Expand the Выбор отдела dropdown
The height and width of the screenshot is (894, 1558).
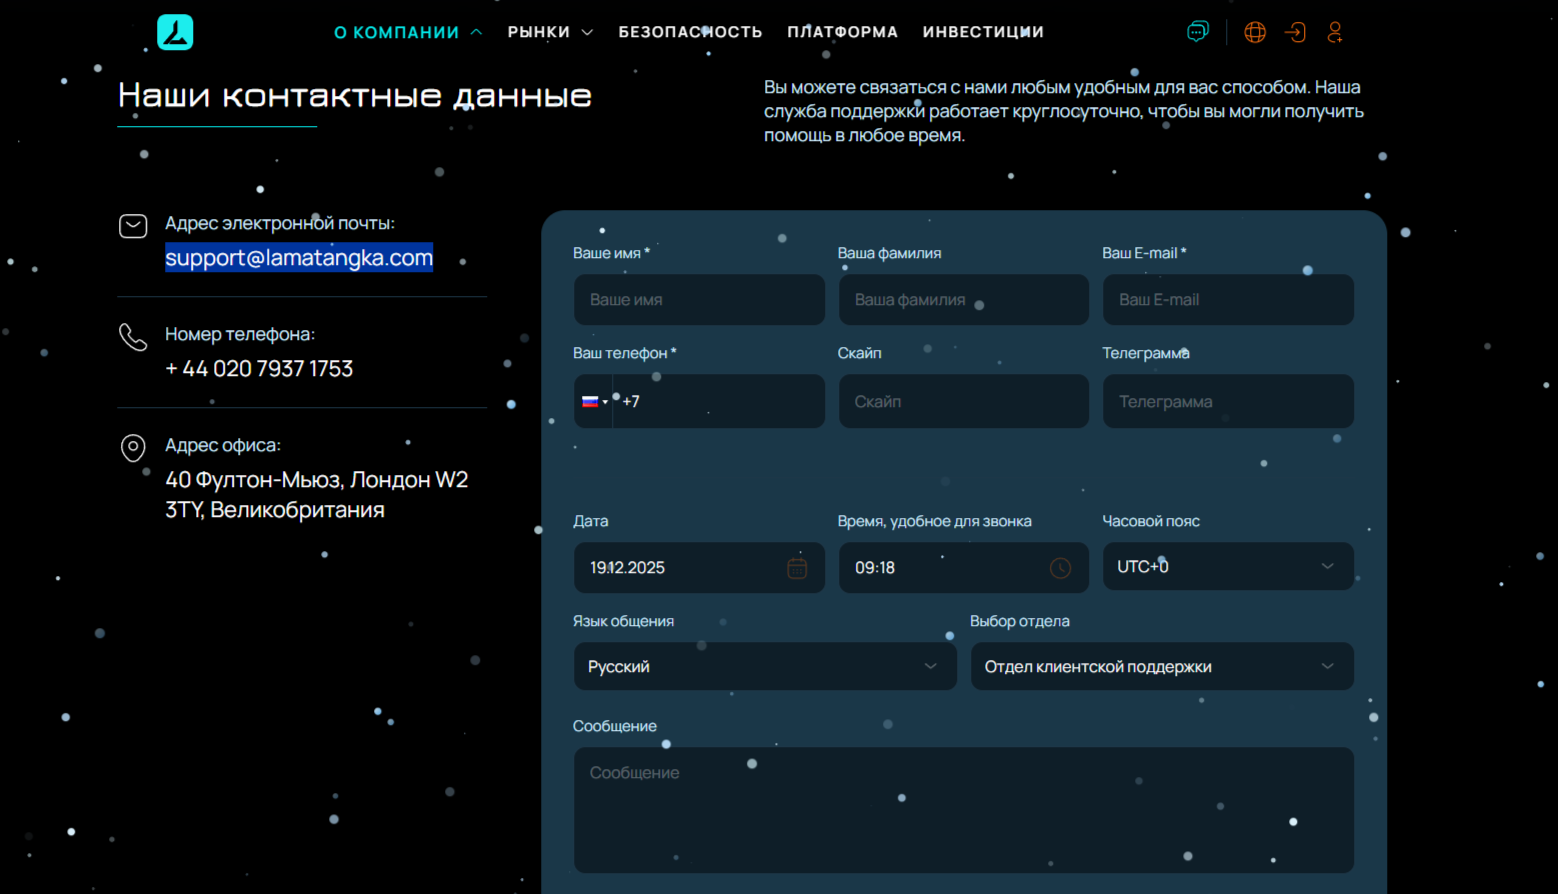1161,667
